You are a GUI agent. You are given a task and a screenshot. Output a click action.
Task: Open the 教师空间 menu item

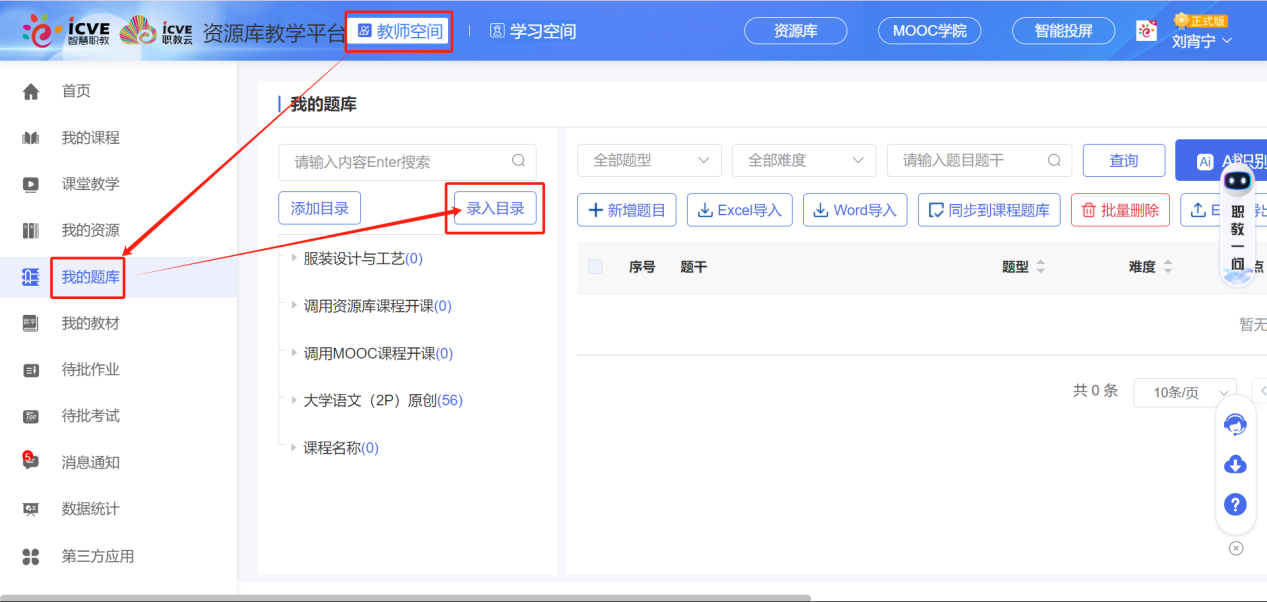(x=399, y=30)
